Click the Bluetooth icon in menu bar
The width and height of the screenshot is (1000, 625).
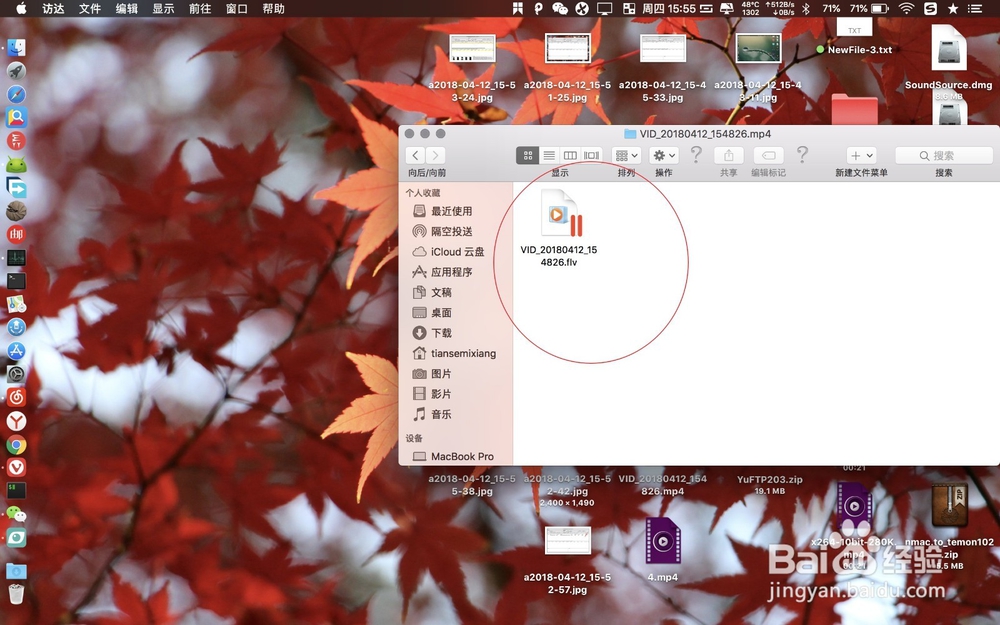806,8
